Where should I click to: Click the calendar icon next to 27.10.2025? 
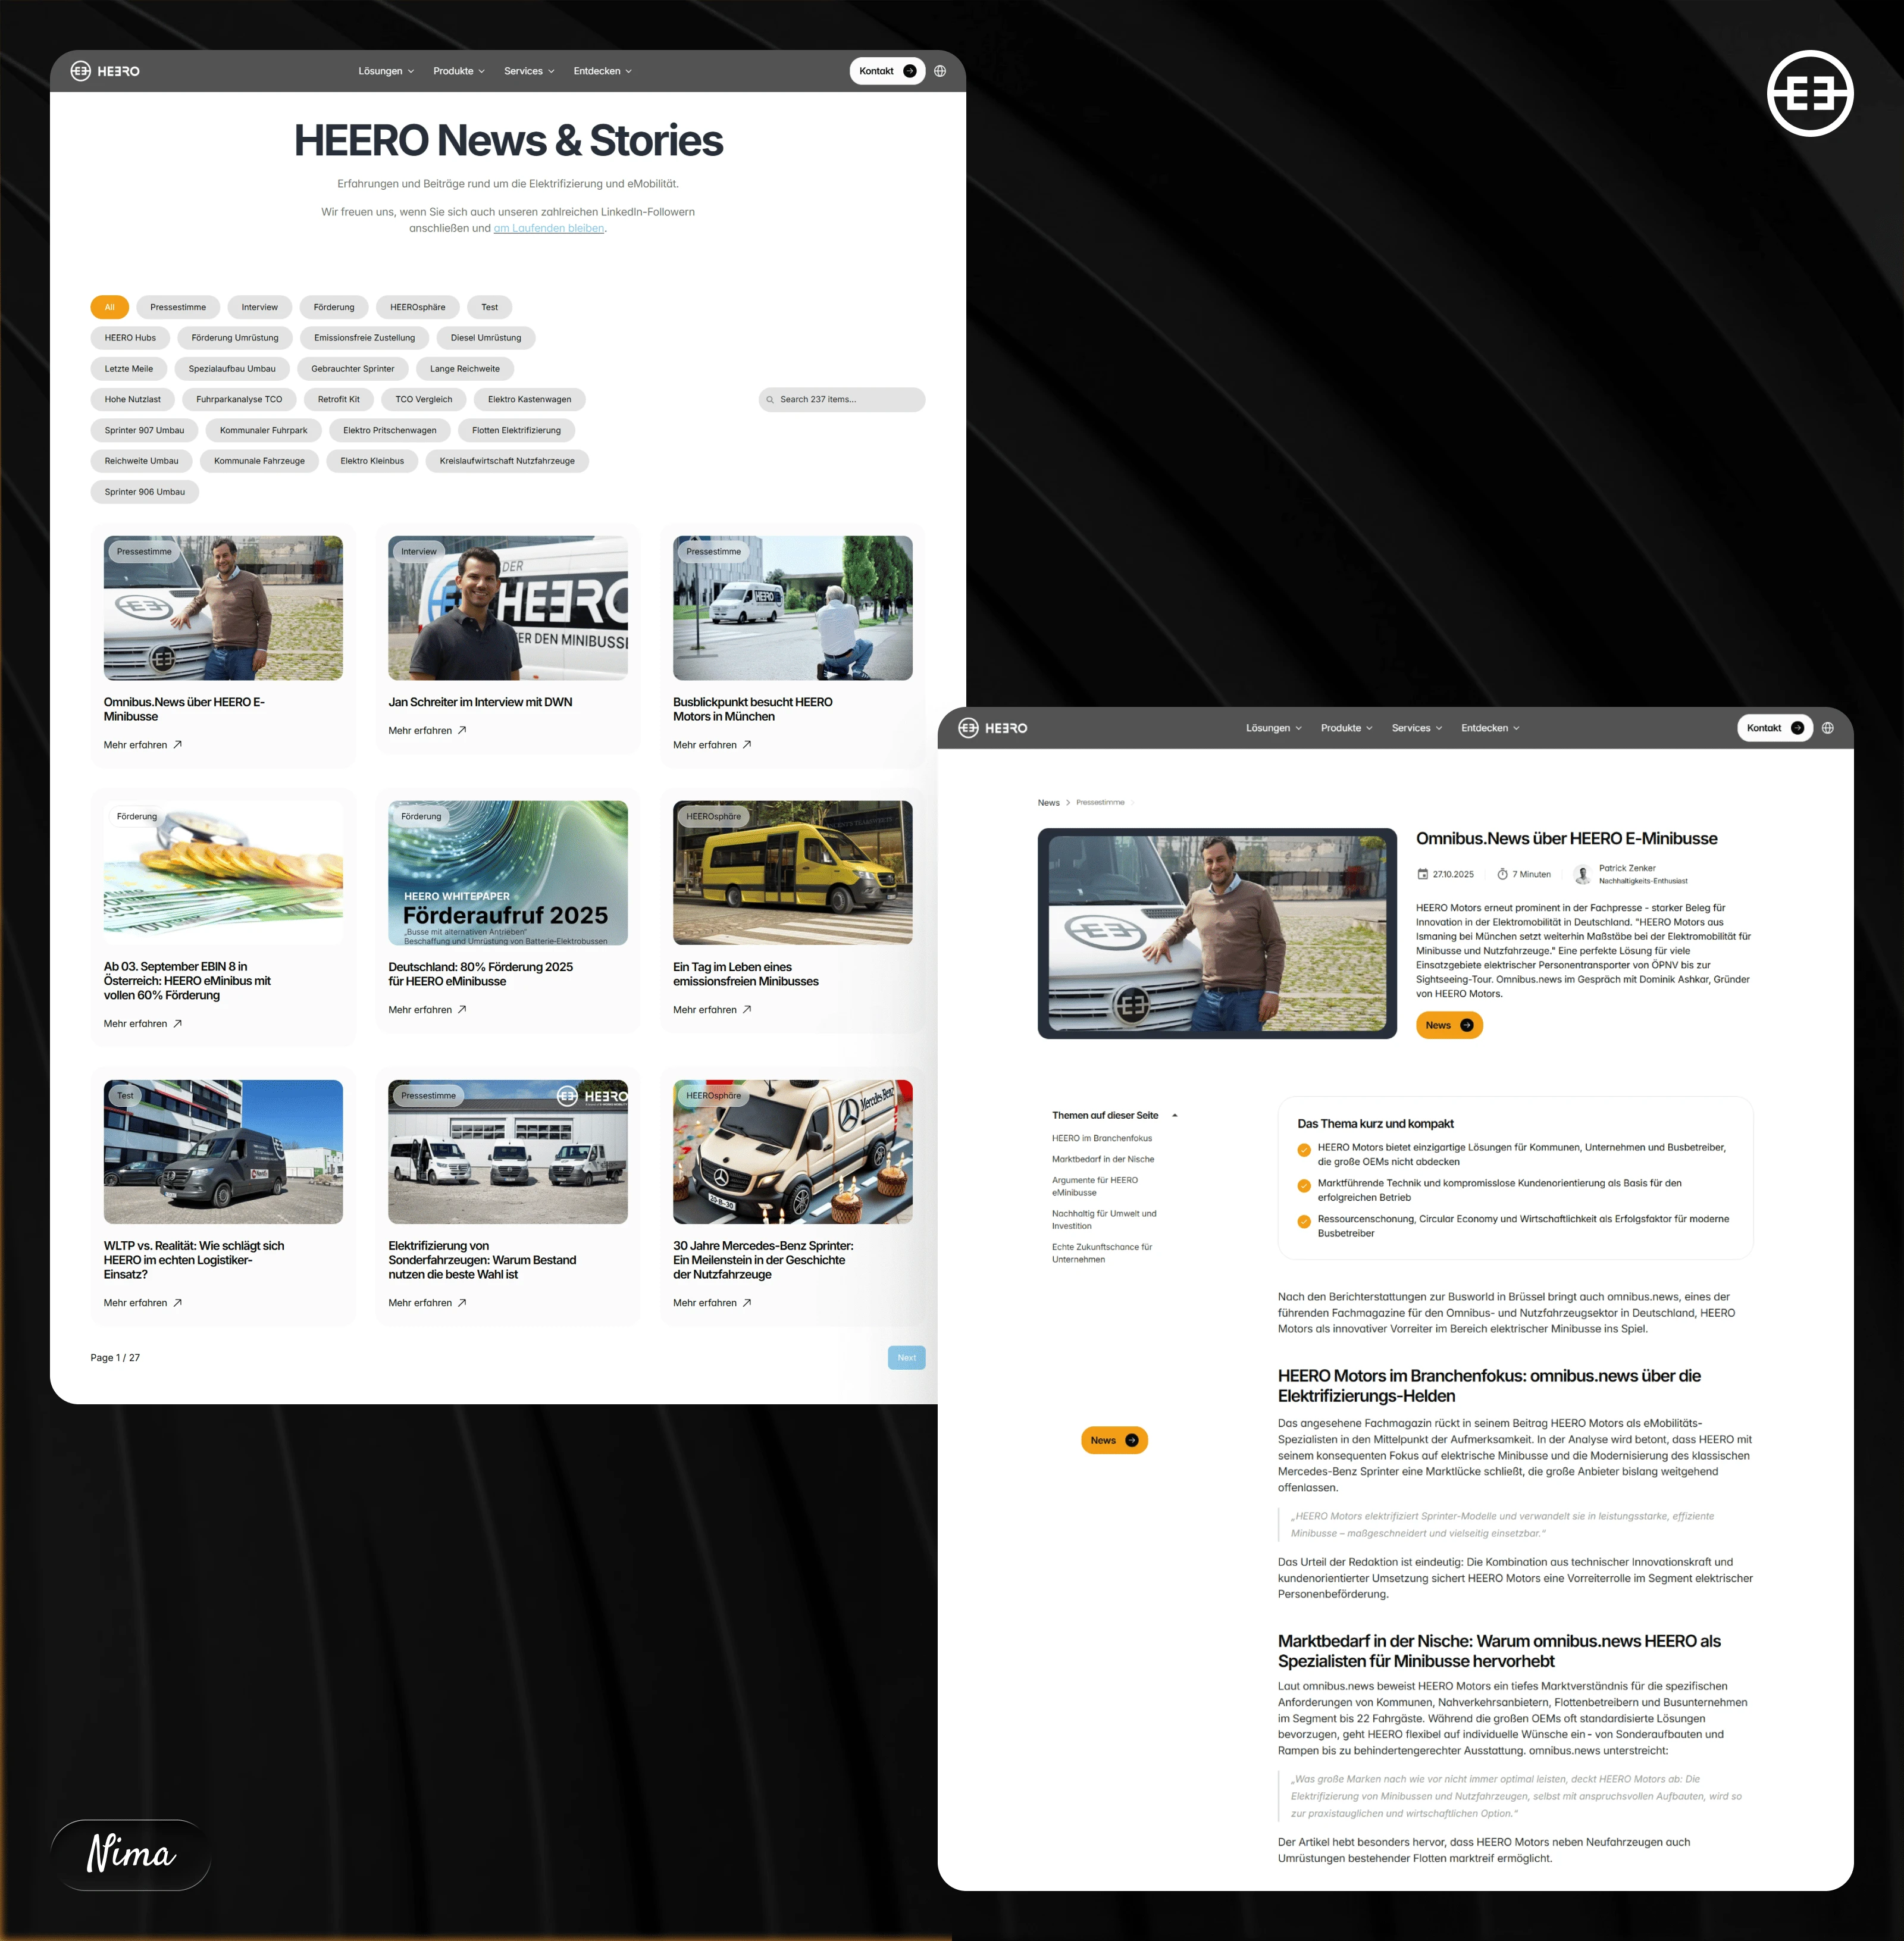pos(1422,874)
